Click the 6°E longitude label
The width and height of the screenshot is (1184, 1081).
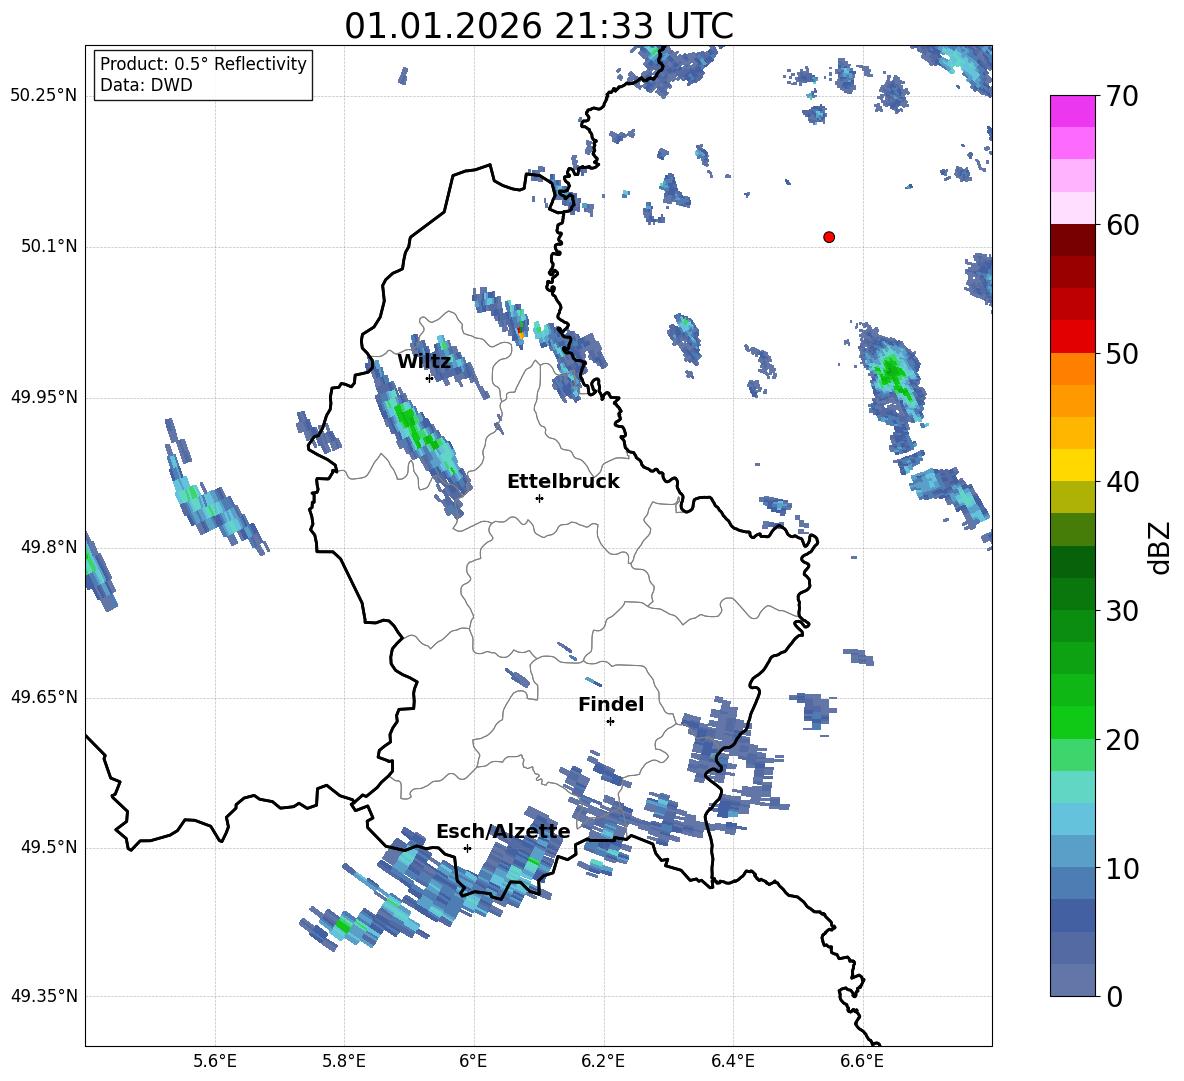[473, 1061]
